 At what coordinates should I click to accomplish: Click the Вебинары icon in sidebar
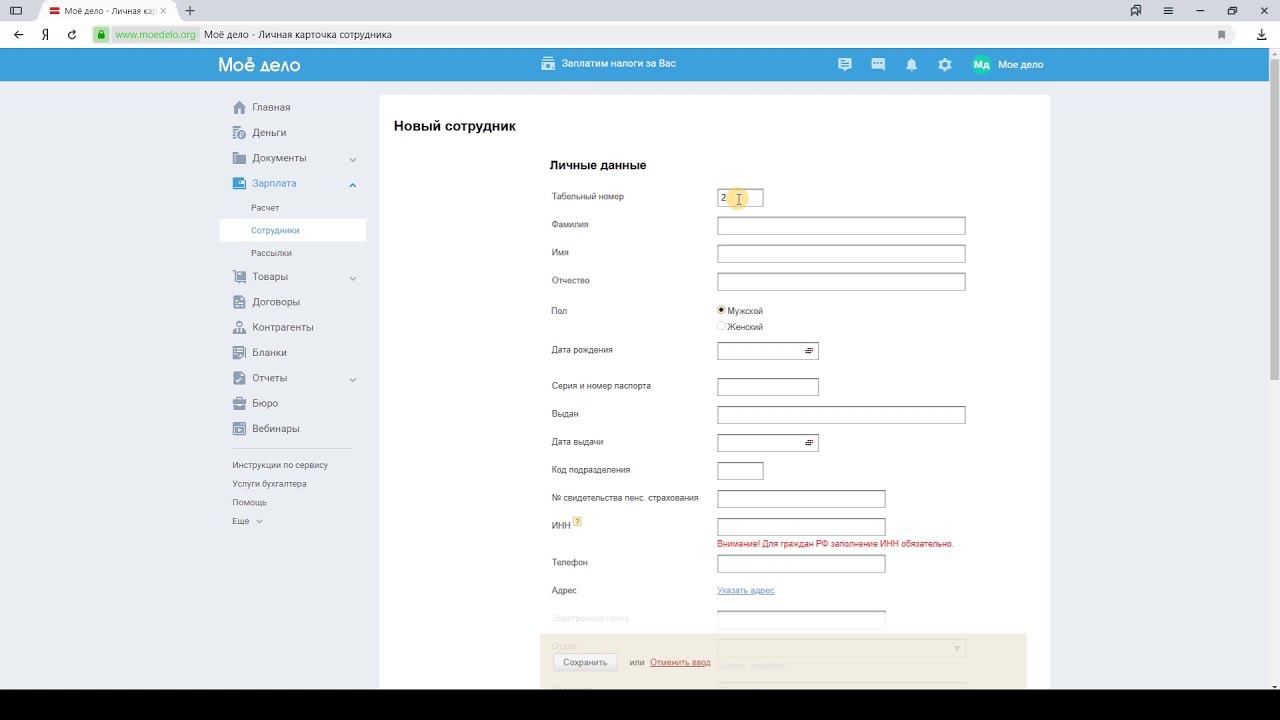pyautogui.click(x=239, y=429)
